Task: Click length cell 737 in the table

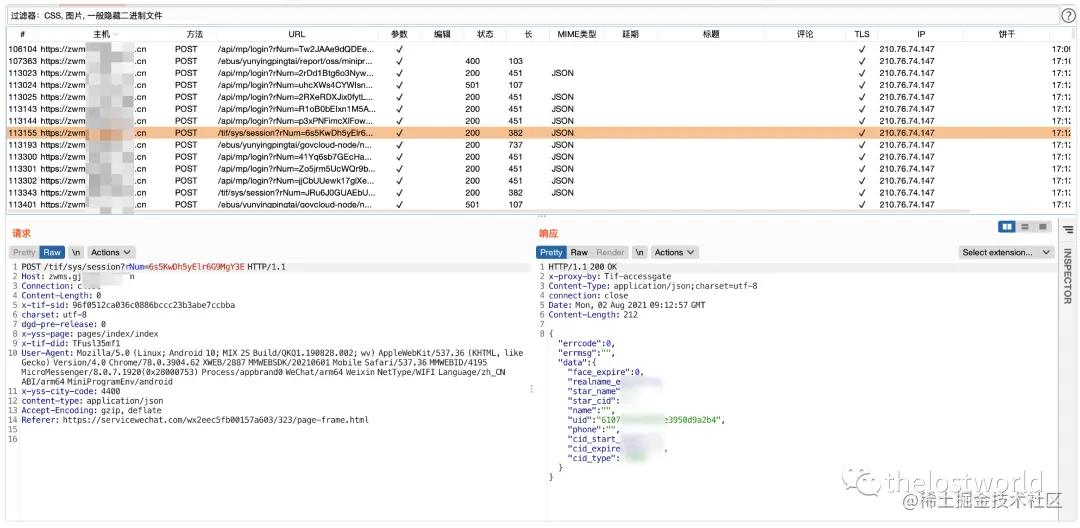Action: coord(516,145)
